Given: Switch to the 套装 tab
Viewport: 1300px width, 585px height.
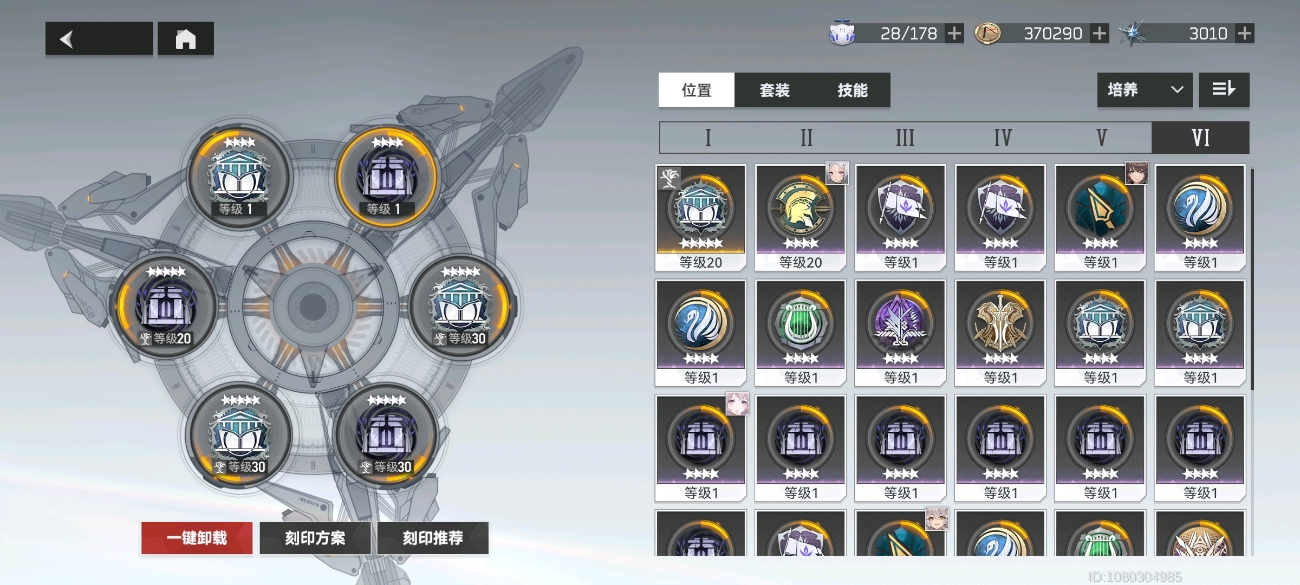Looking at the screenshot, I should click(775, 90).
